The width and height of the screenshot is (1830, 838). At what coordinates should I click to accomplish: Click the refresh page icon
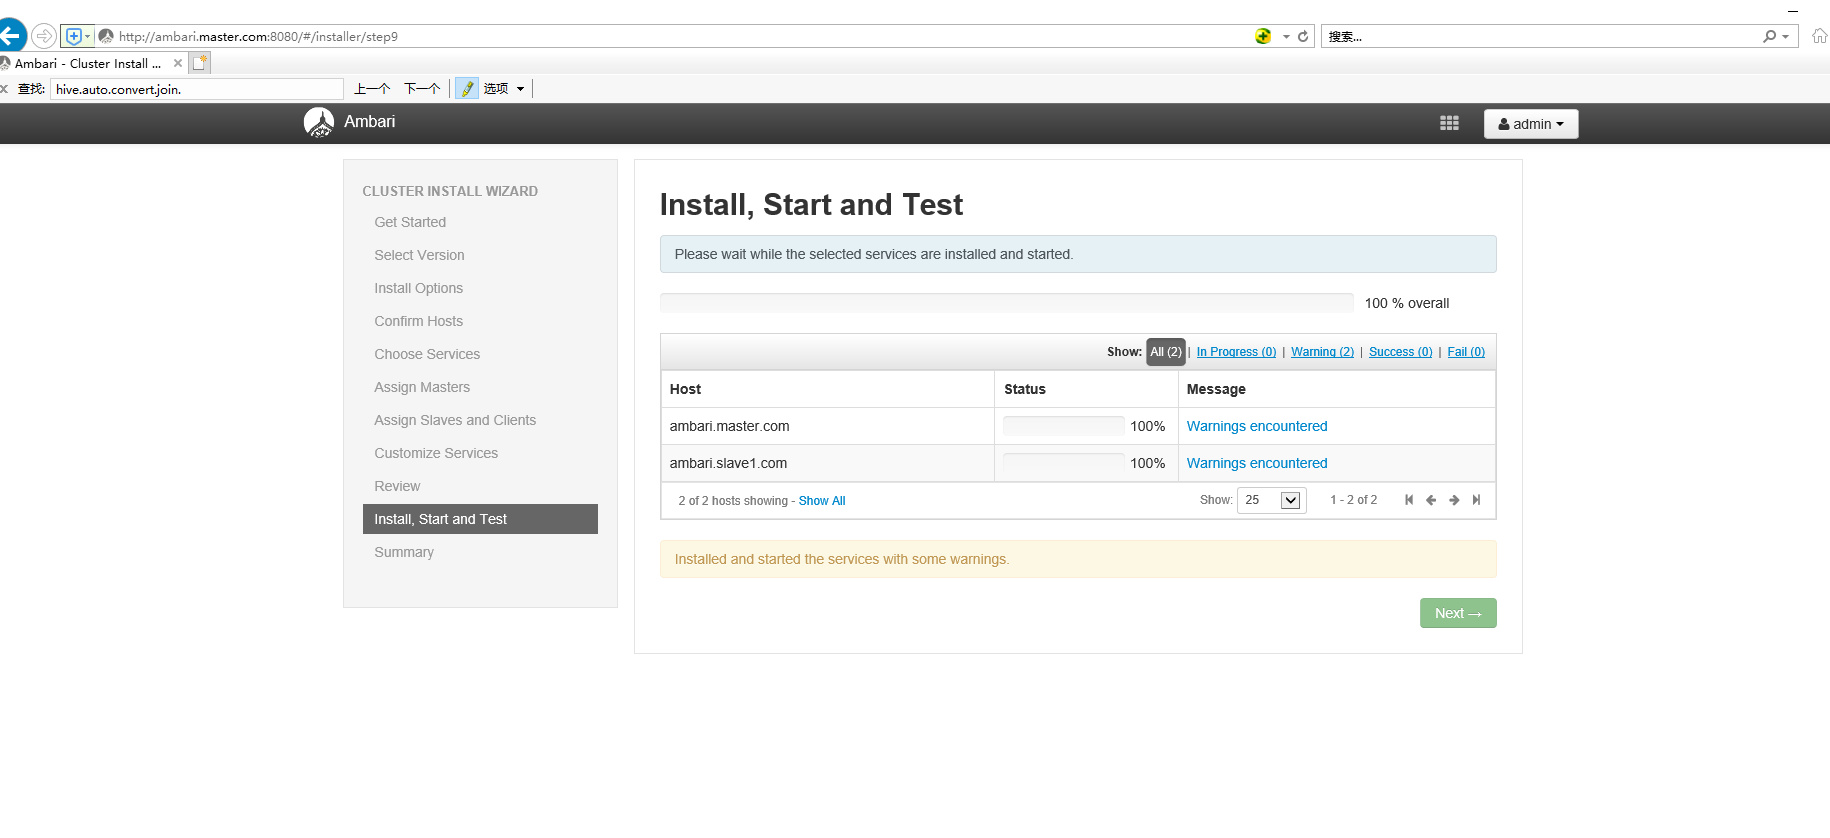click(1303, 36)
